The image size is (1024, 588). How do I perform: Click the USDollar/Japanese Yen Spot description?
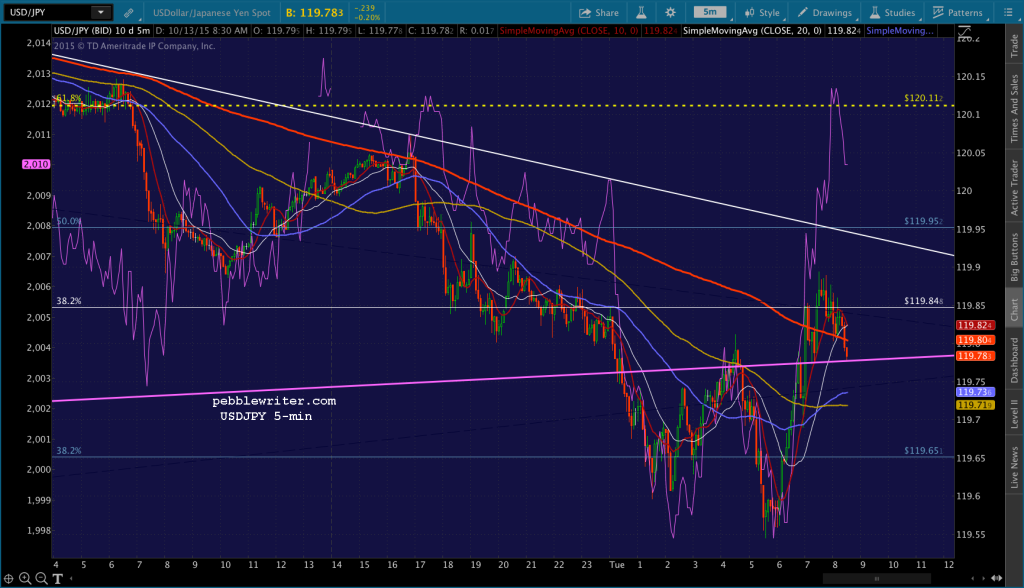pyautogui.click(x=212, y=12)
